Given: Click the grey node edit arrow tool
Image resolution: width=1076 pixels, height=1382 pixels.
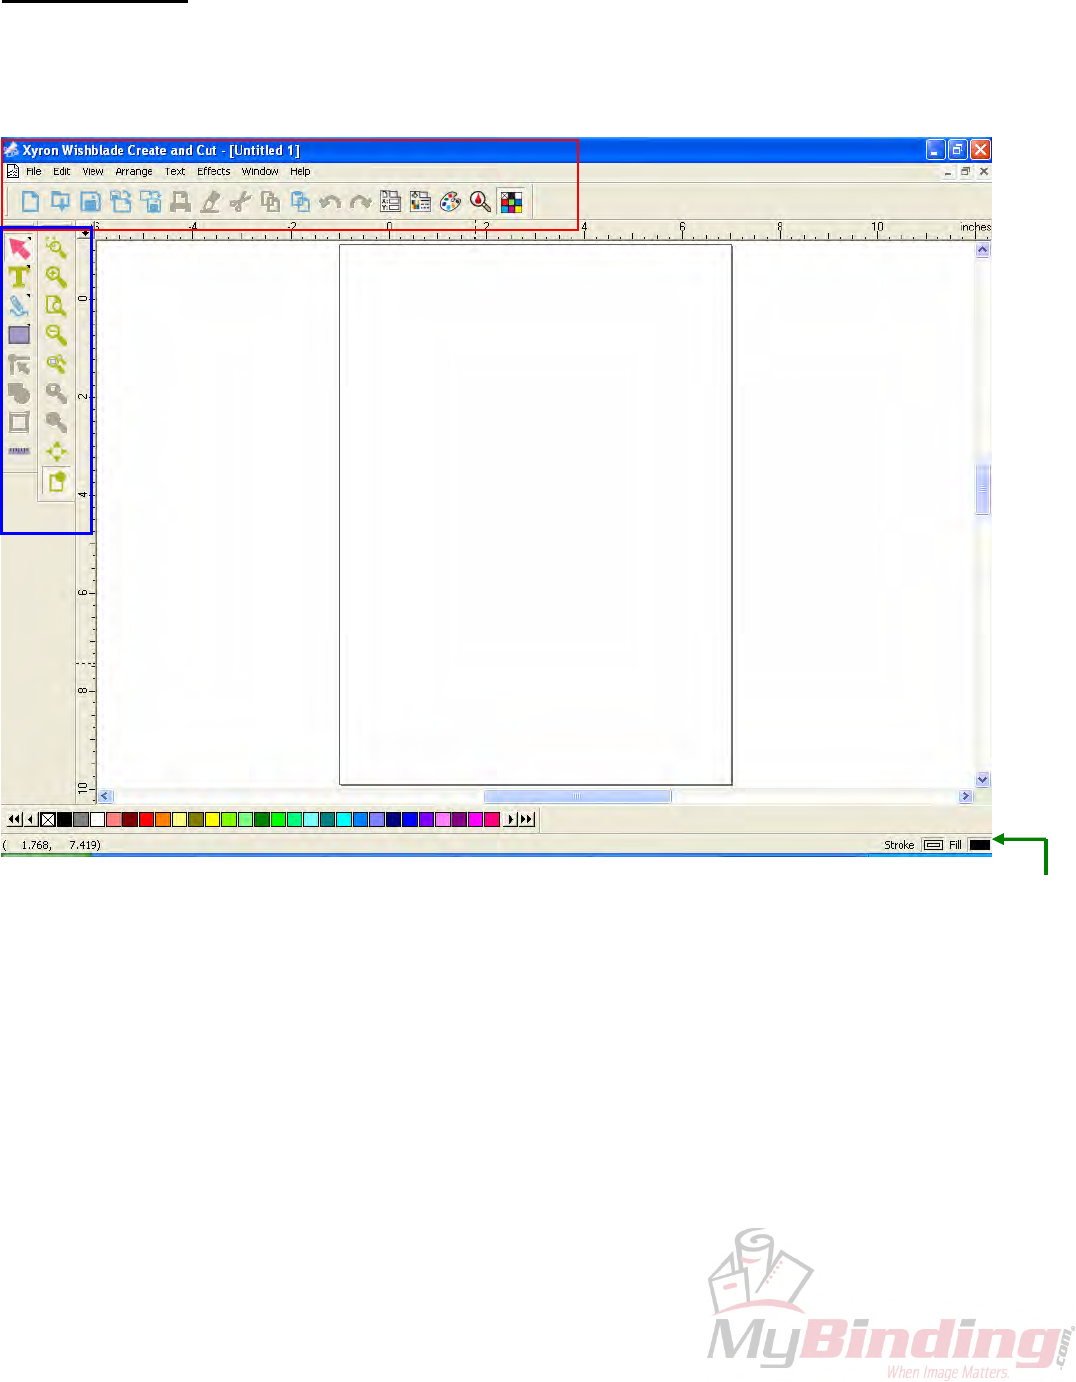Looking at the screenshot, I should pyautogui.click(x=19, y=364).
